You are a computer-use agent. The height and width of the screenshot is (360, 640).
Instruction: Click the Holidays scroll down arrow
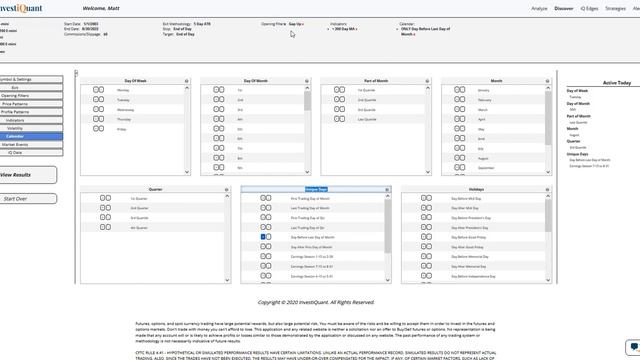pos(548,280)
